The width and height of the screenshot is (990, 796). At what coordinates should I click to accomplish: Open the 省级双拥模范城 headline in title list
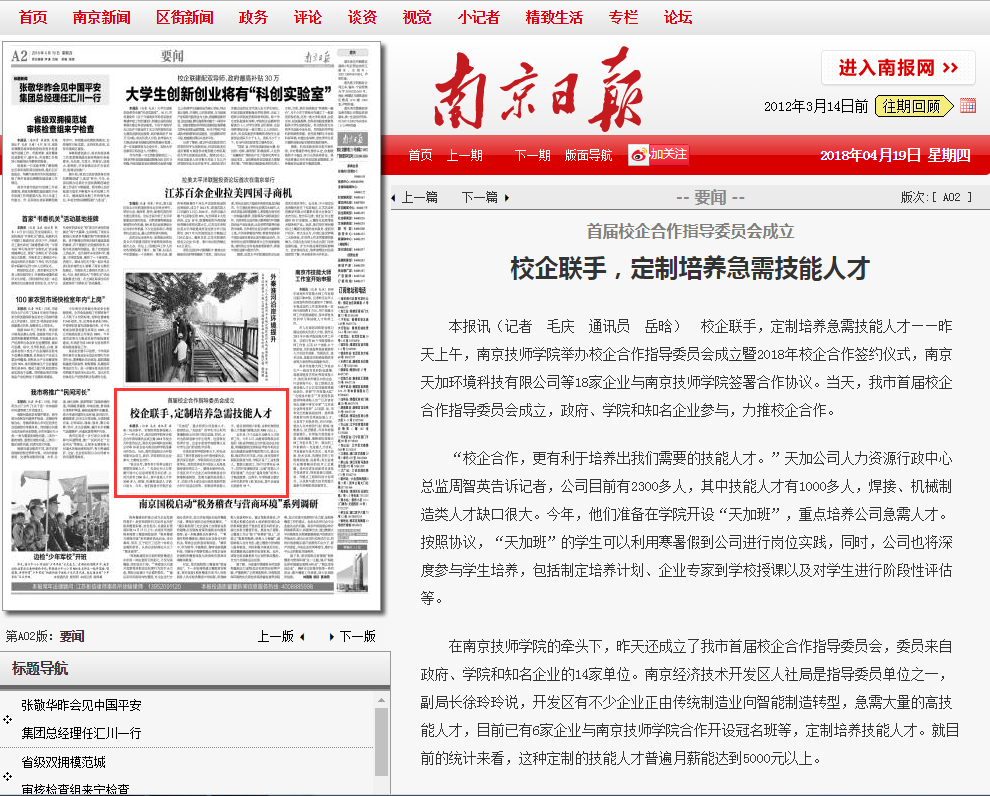(x=63, y=762)
